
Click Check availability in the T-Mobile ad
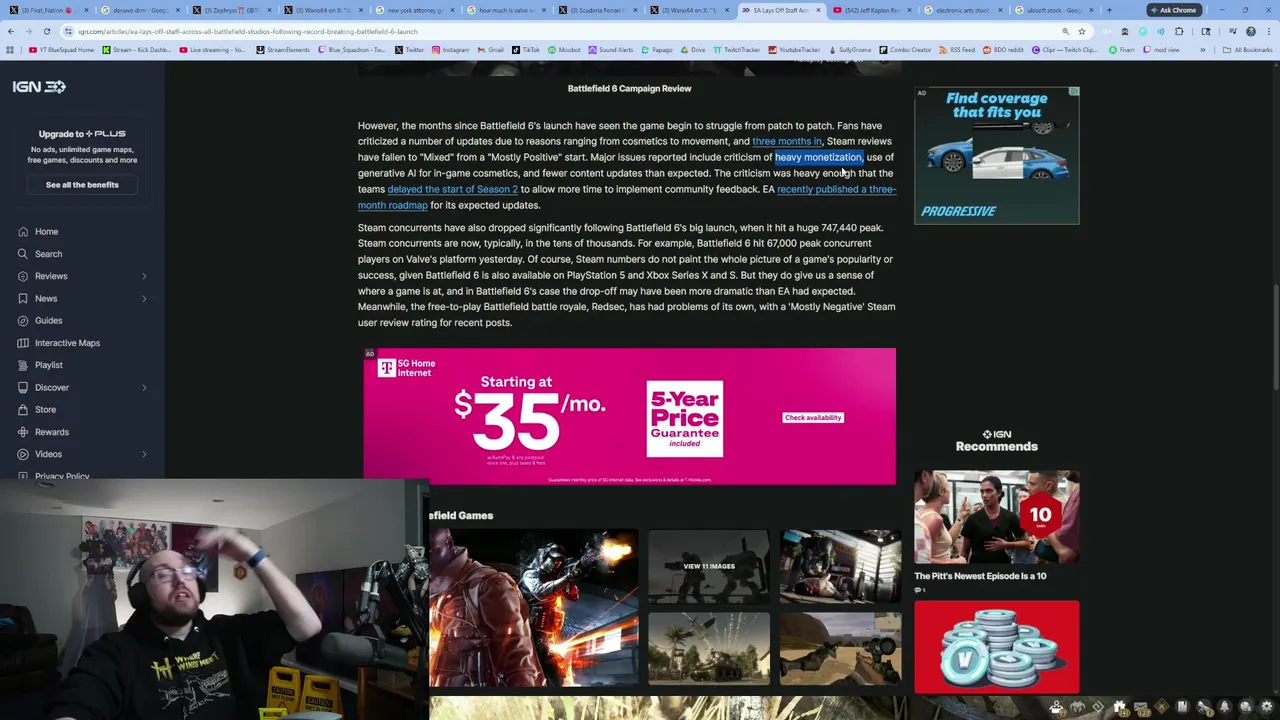point(813,418)
